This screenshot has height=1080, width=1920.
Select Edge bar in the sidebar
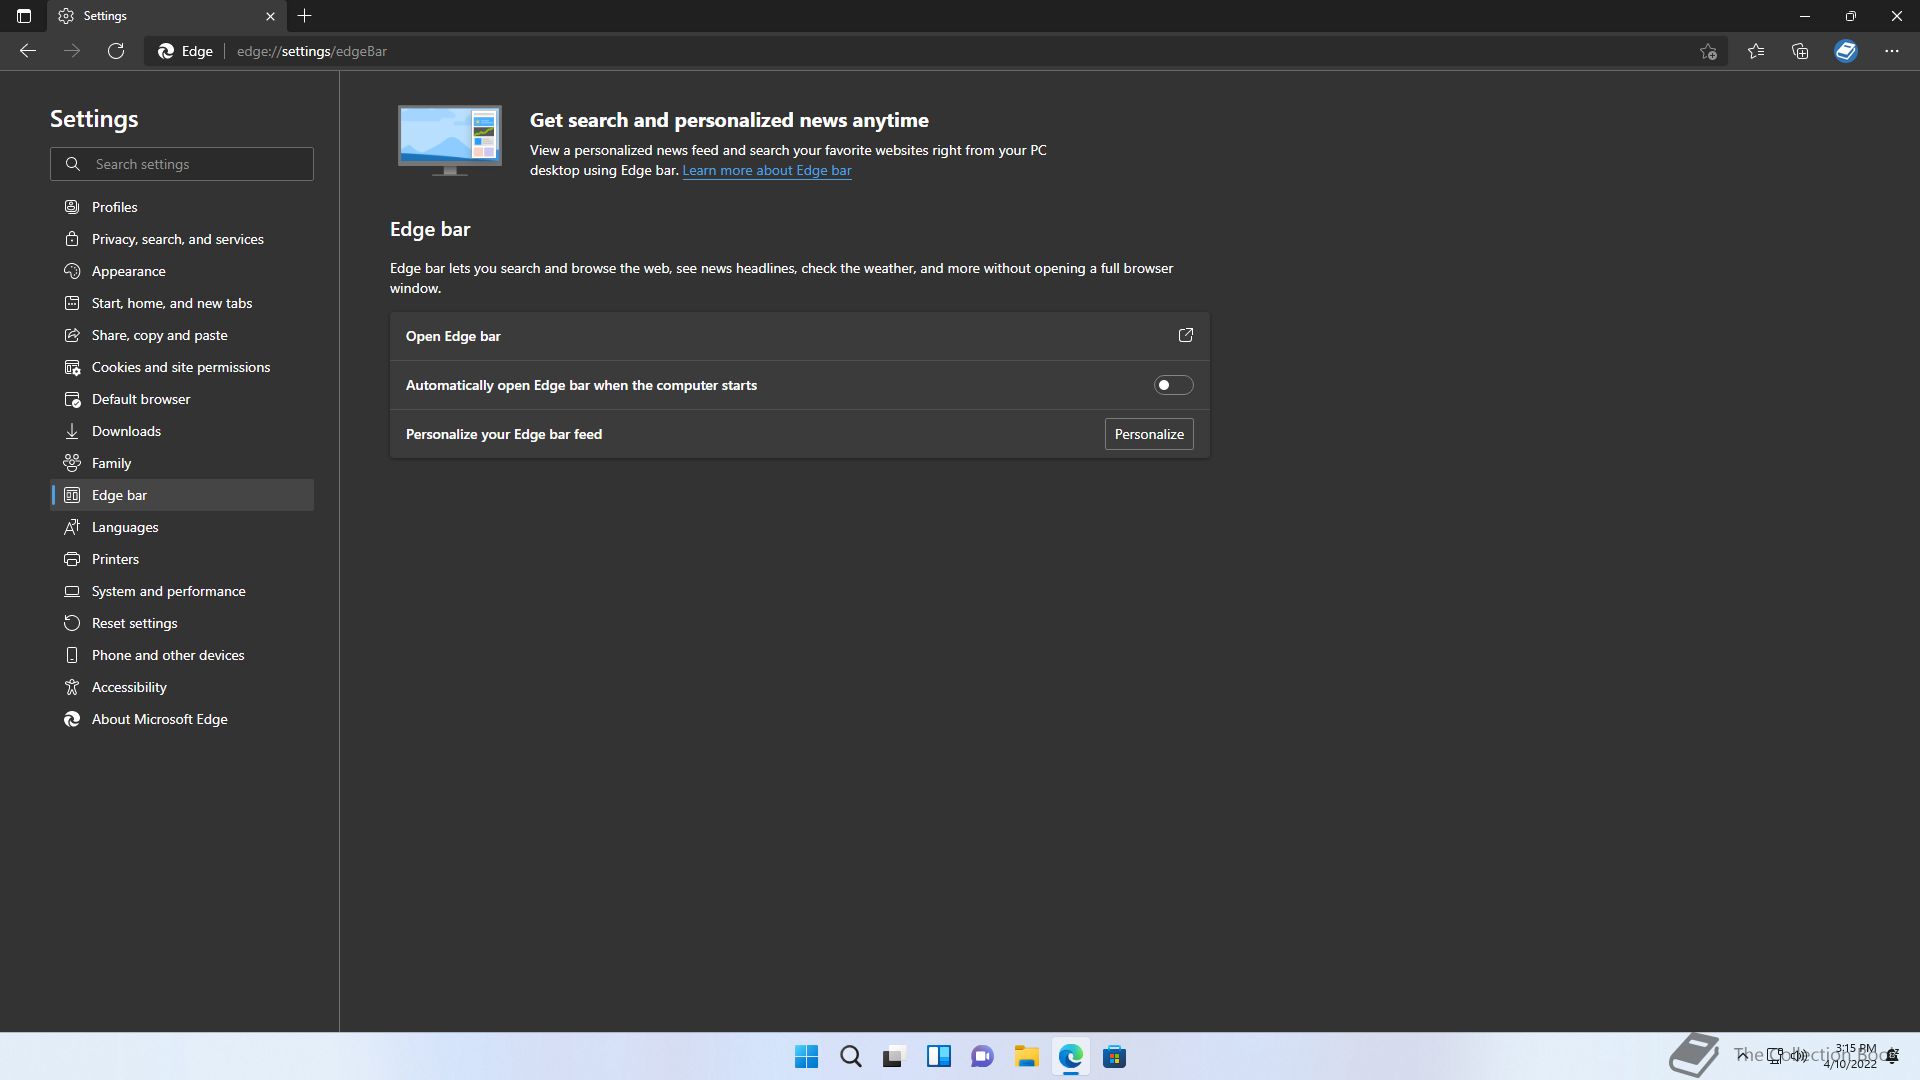(x=182, y=495)
